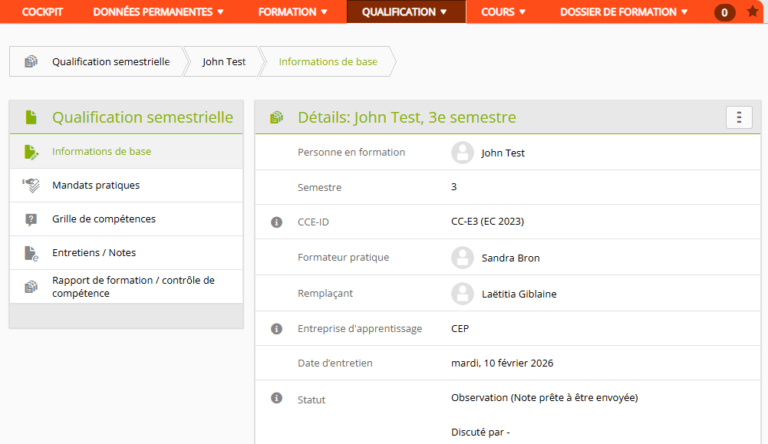
Task: Click Informations de base breadcrumb
Action: pos(328,62)
